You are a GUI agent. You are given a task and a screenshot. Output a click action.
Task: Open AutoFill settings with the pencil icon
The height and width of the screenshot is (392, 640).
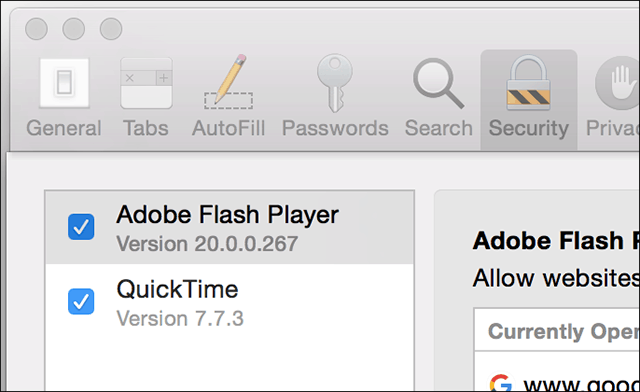click(x=229, y=82)
